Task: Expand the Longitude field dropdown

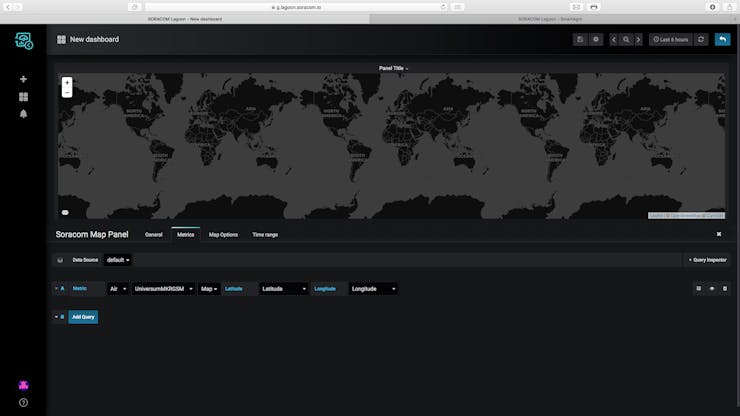Action: click(x=373, y=288)
